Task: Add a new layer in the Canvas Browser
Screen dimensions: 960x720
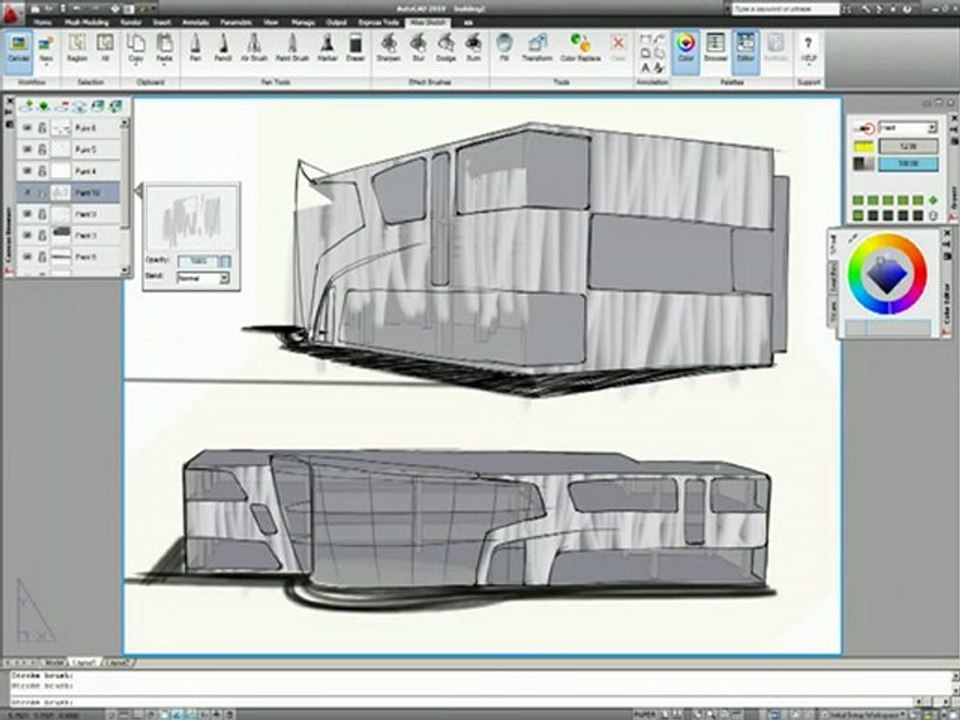Action: (26, 107)
